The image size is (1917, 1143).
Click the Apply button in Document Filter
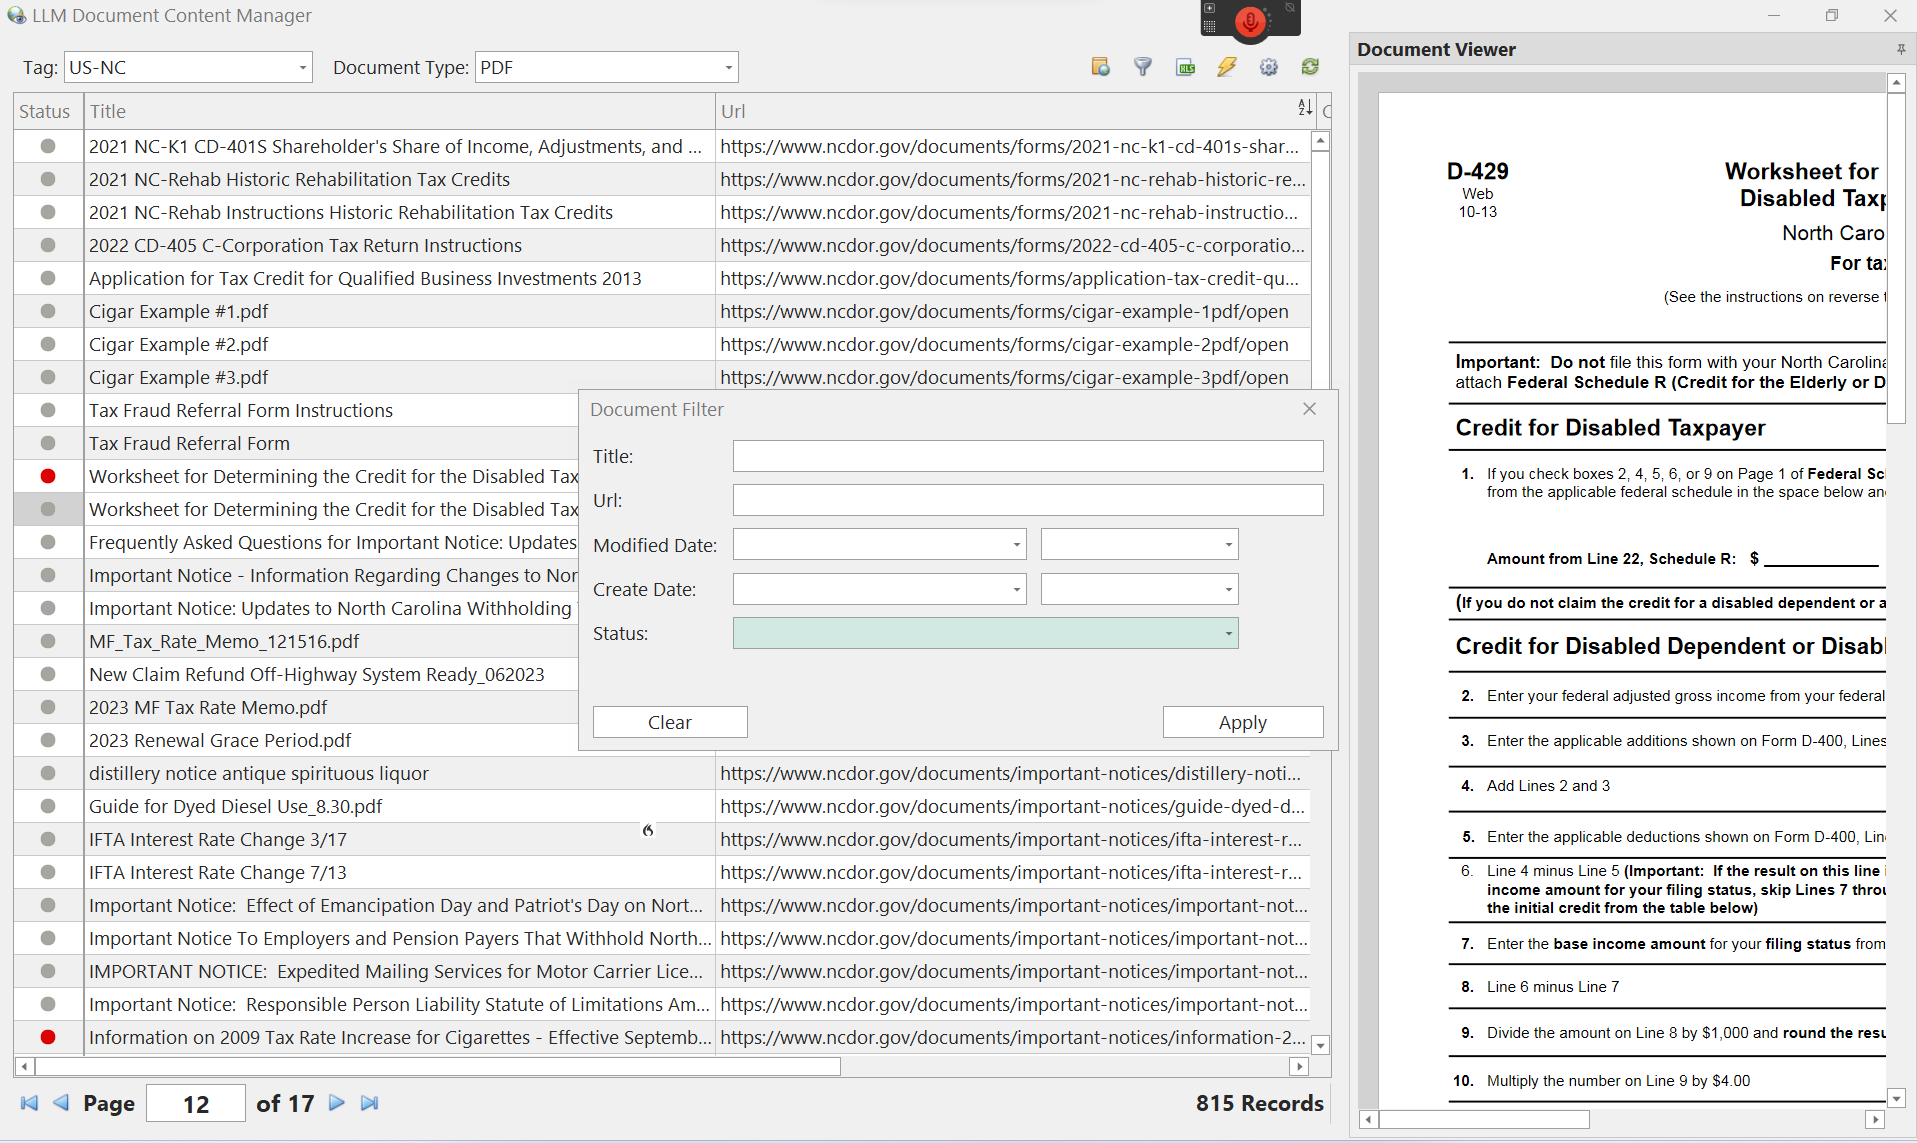pos(1243,722)
